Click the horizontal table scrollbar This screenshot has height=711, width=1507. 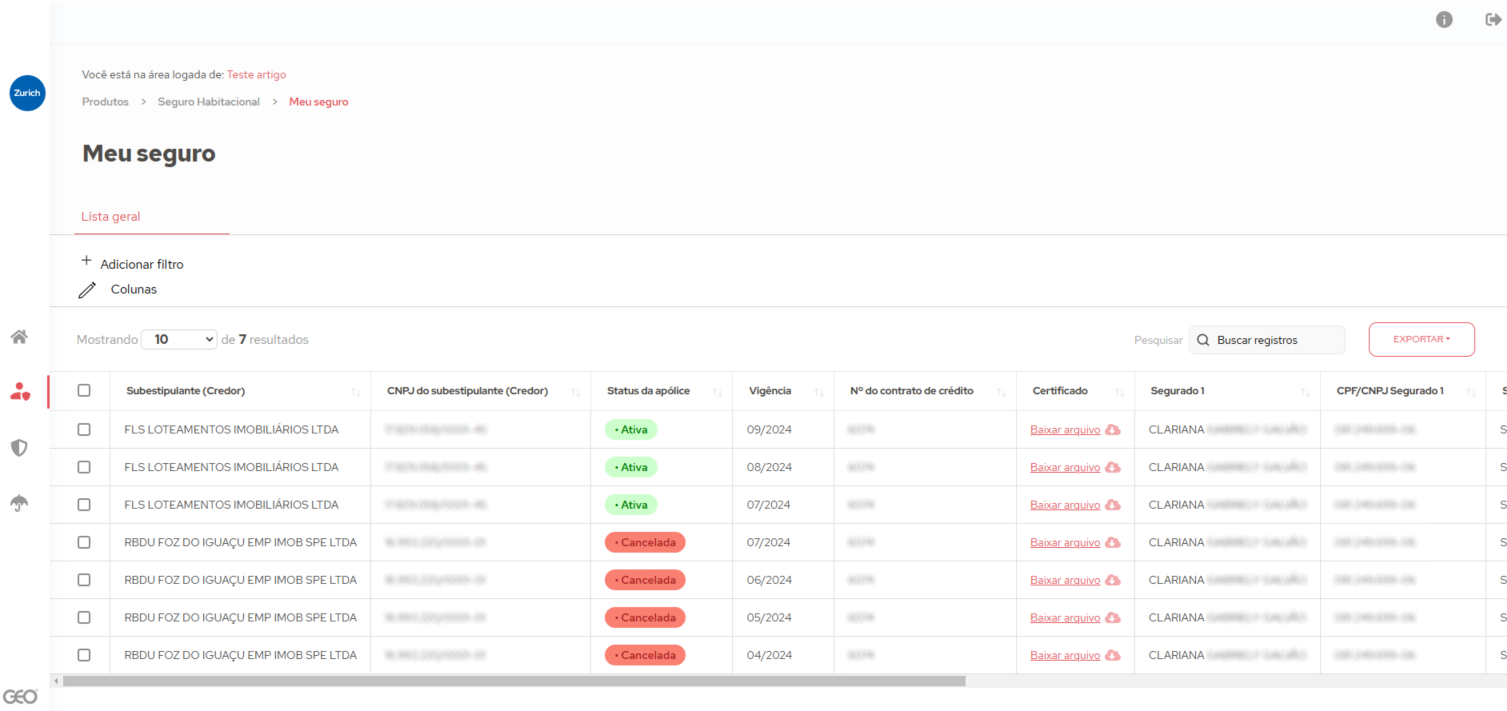(x=514, y=681)
